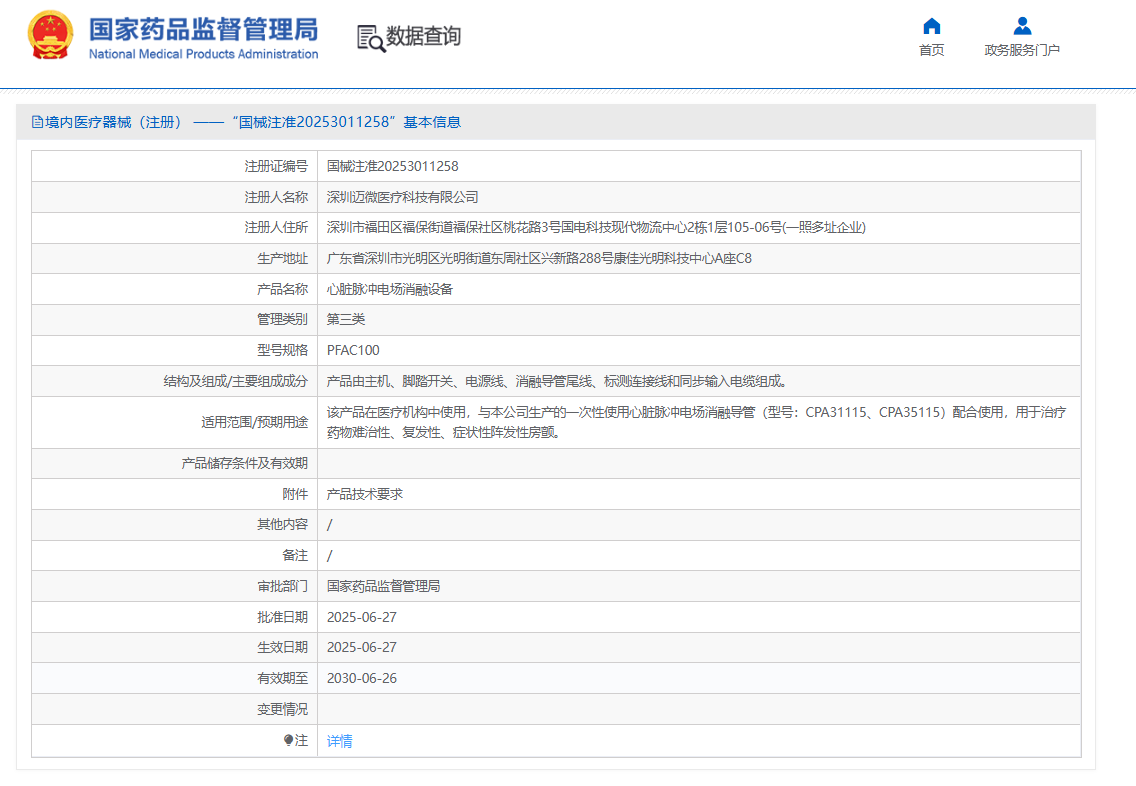
Task: Open the 政务服务门户 navigation label
Action: [1022, 50]
